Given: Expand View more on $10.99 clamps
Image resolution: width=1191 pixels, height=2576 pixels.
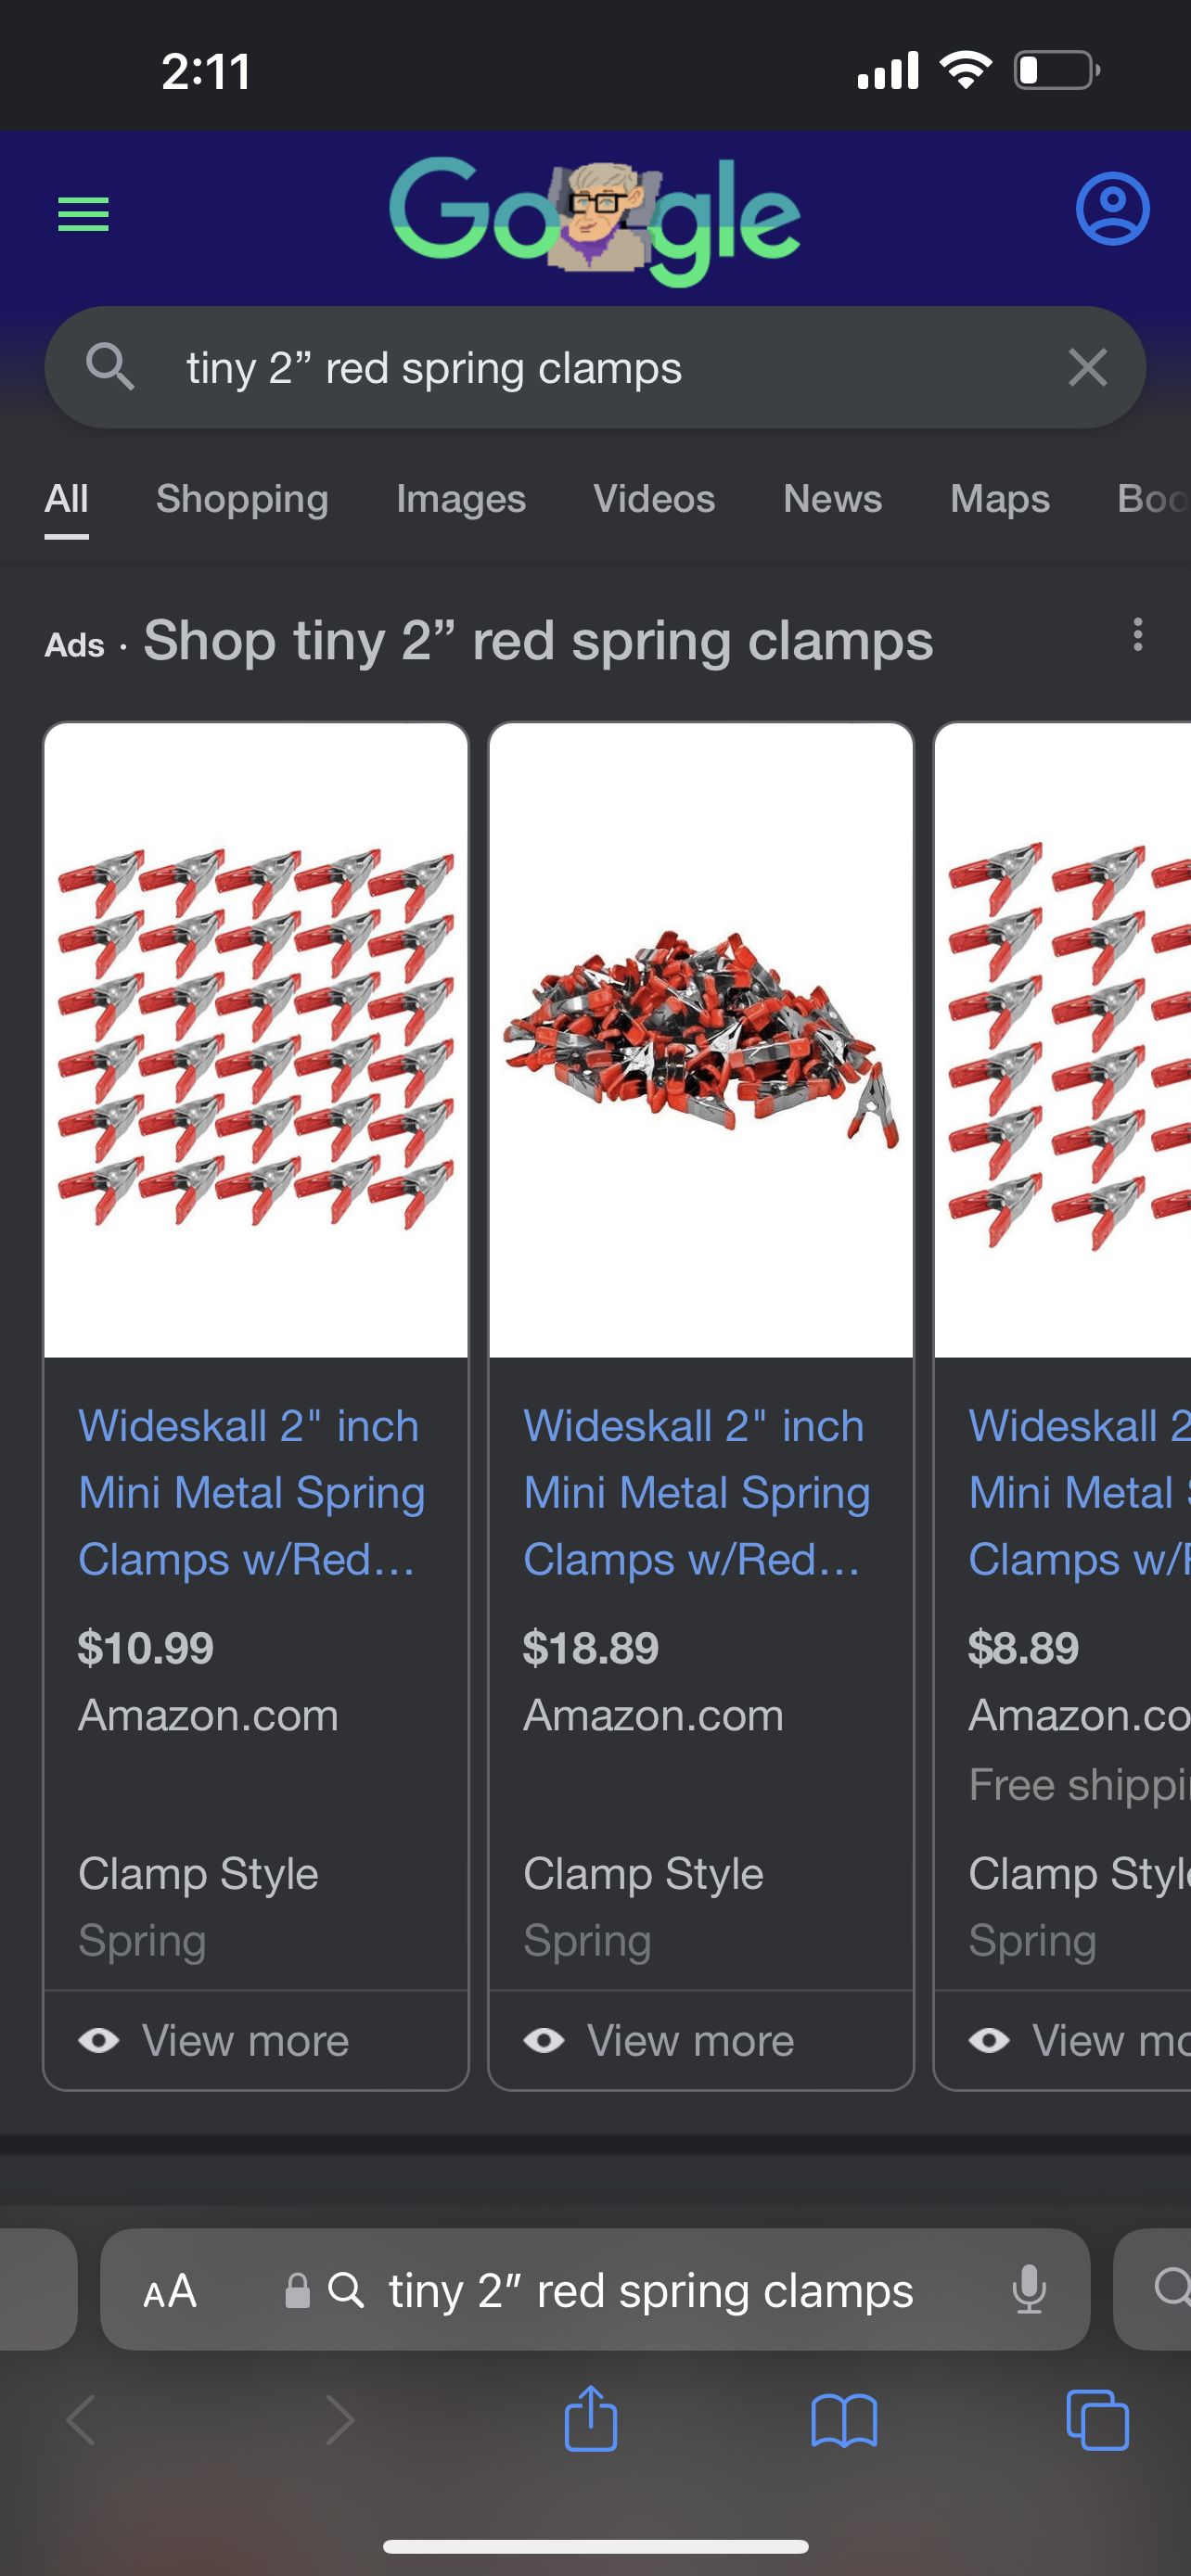Looking at the screenshot, I should 245,2040.
